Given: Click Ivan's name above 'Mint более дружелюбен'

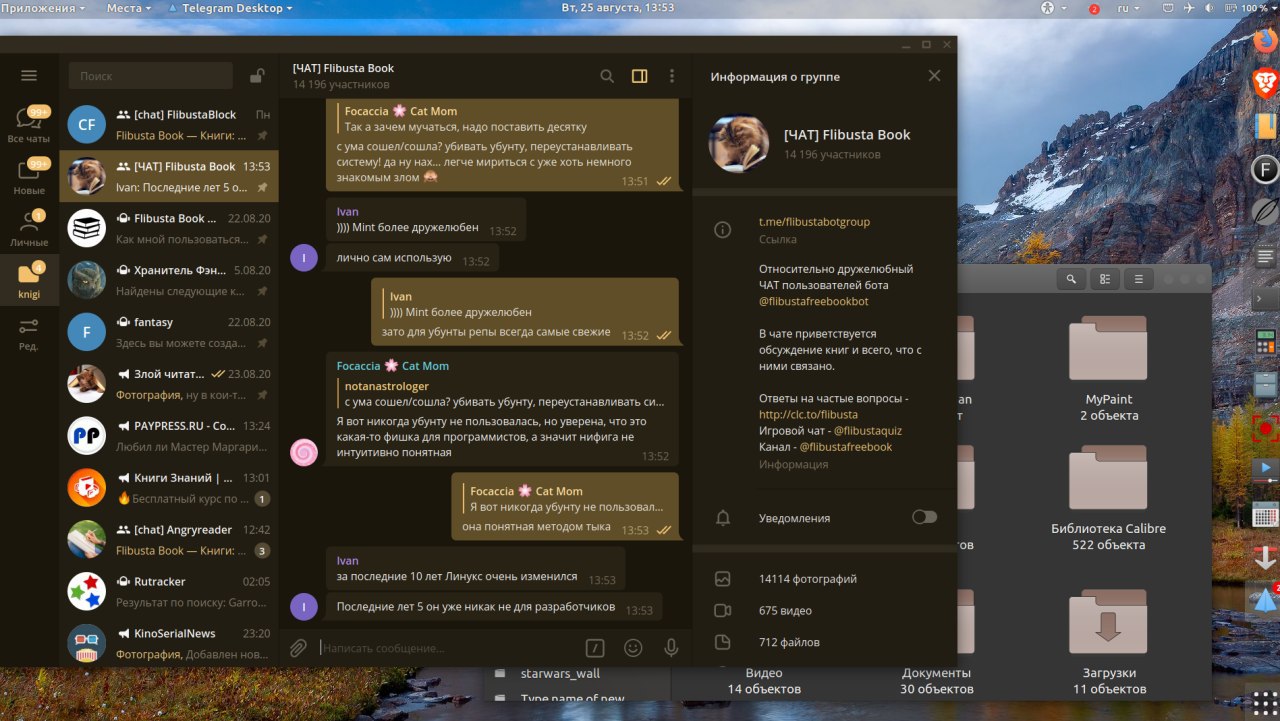Looking at the screenshot, I should 347,212.
